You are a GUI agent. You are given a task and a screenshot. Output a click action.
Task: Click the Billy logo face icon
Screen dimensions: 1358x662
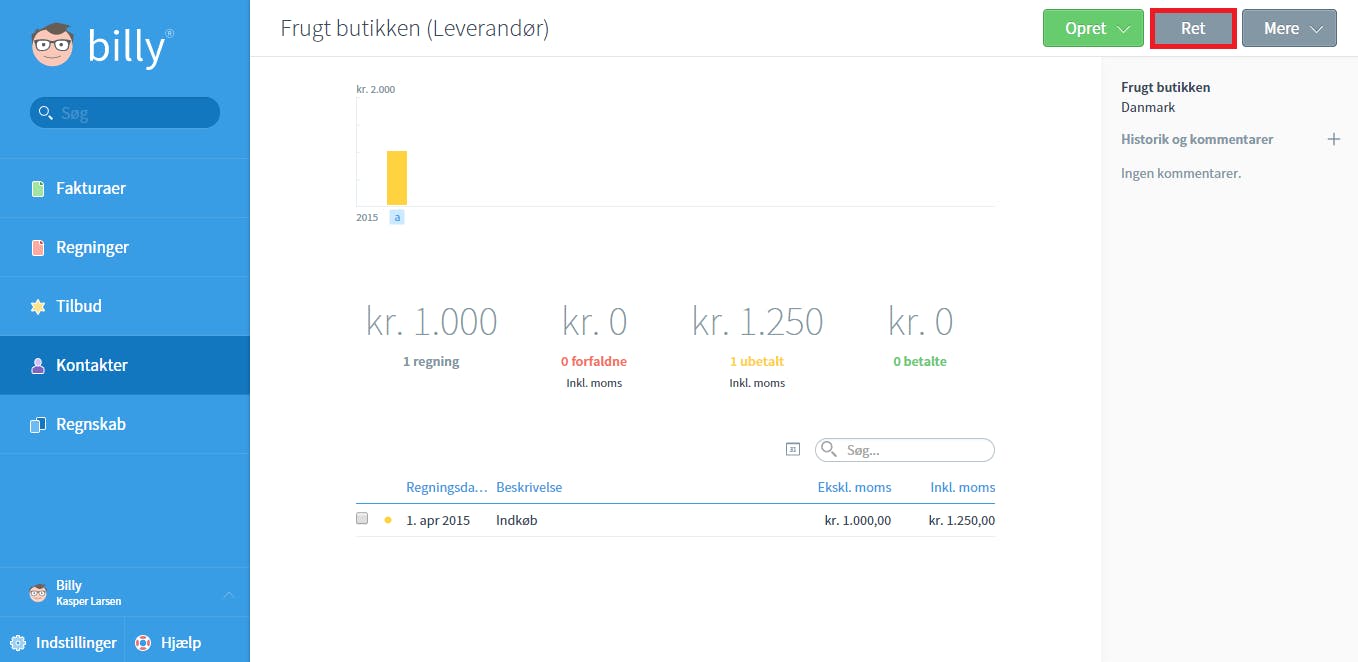(53, 46)
